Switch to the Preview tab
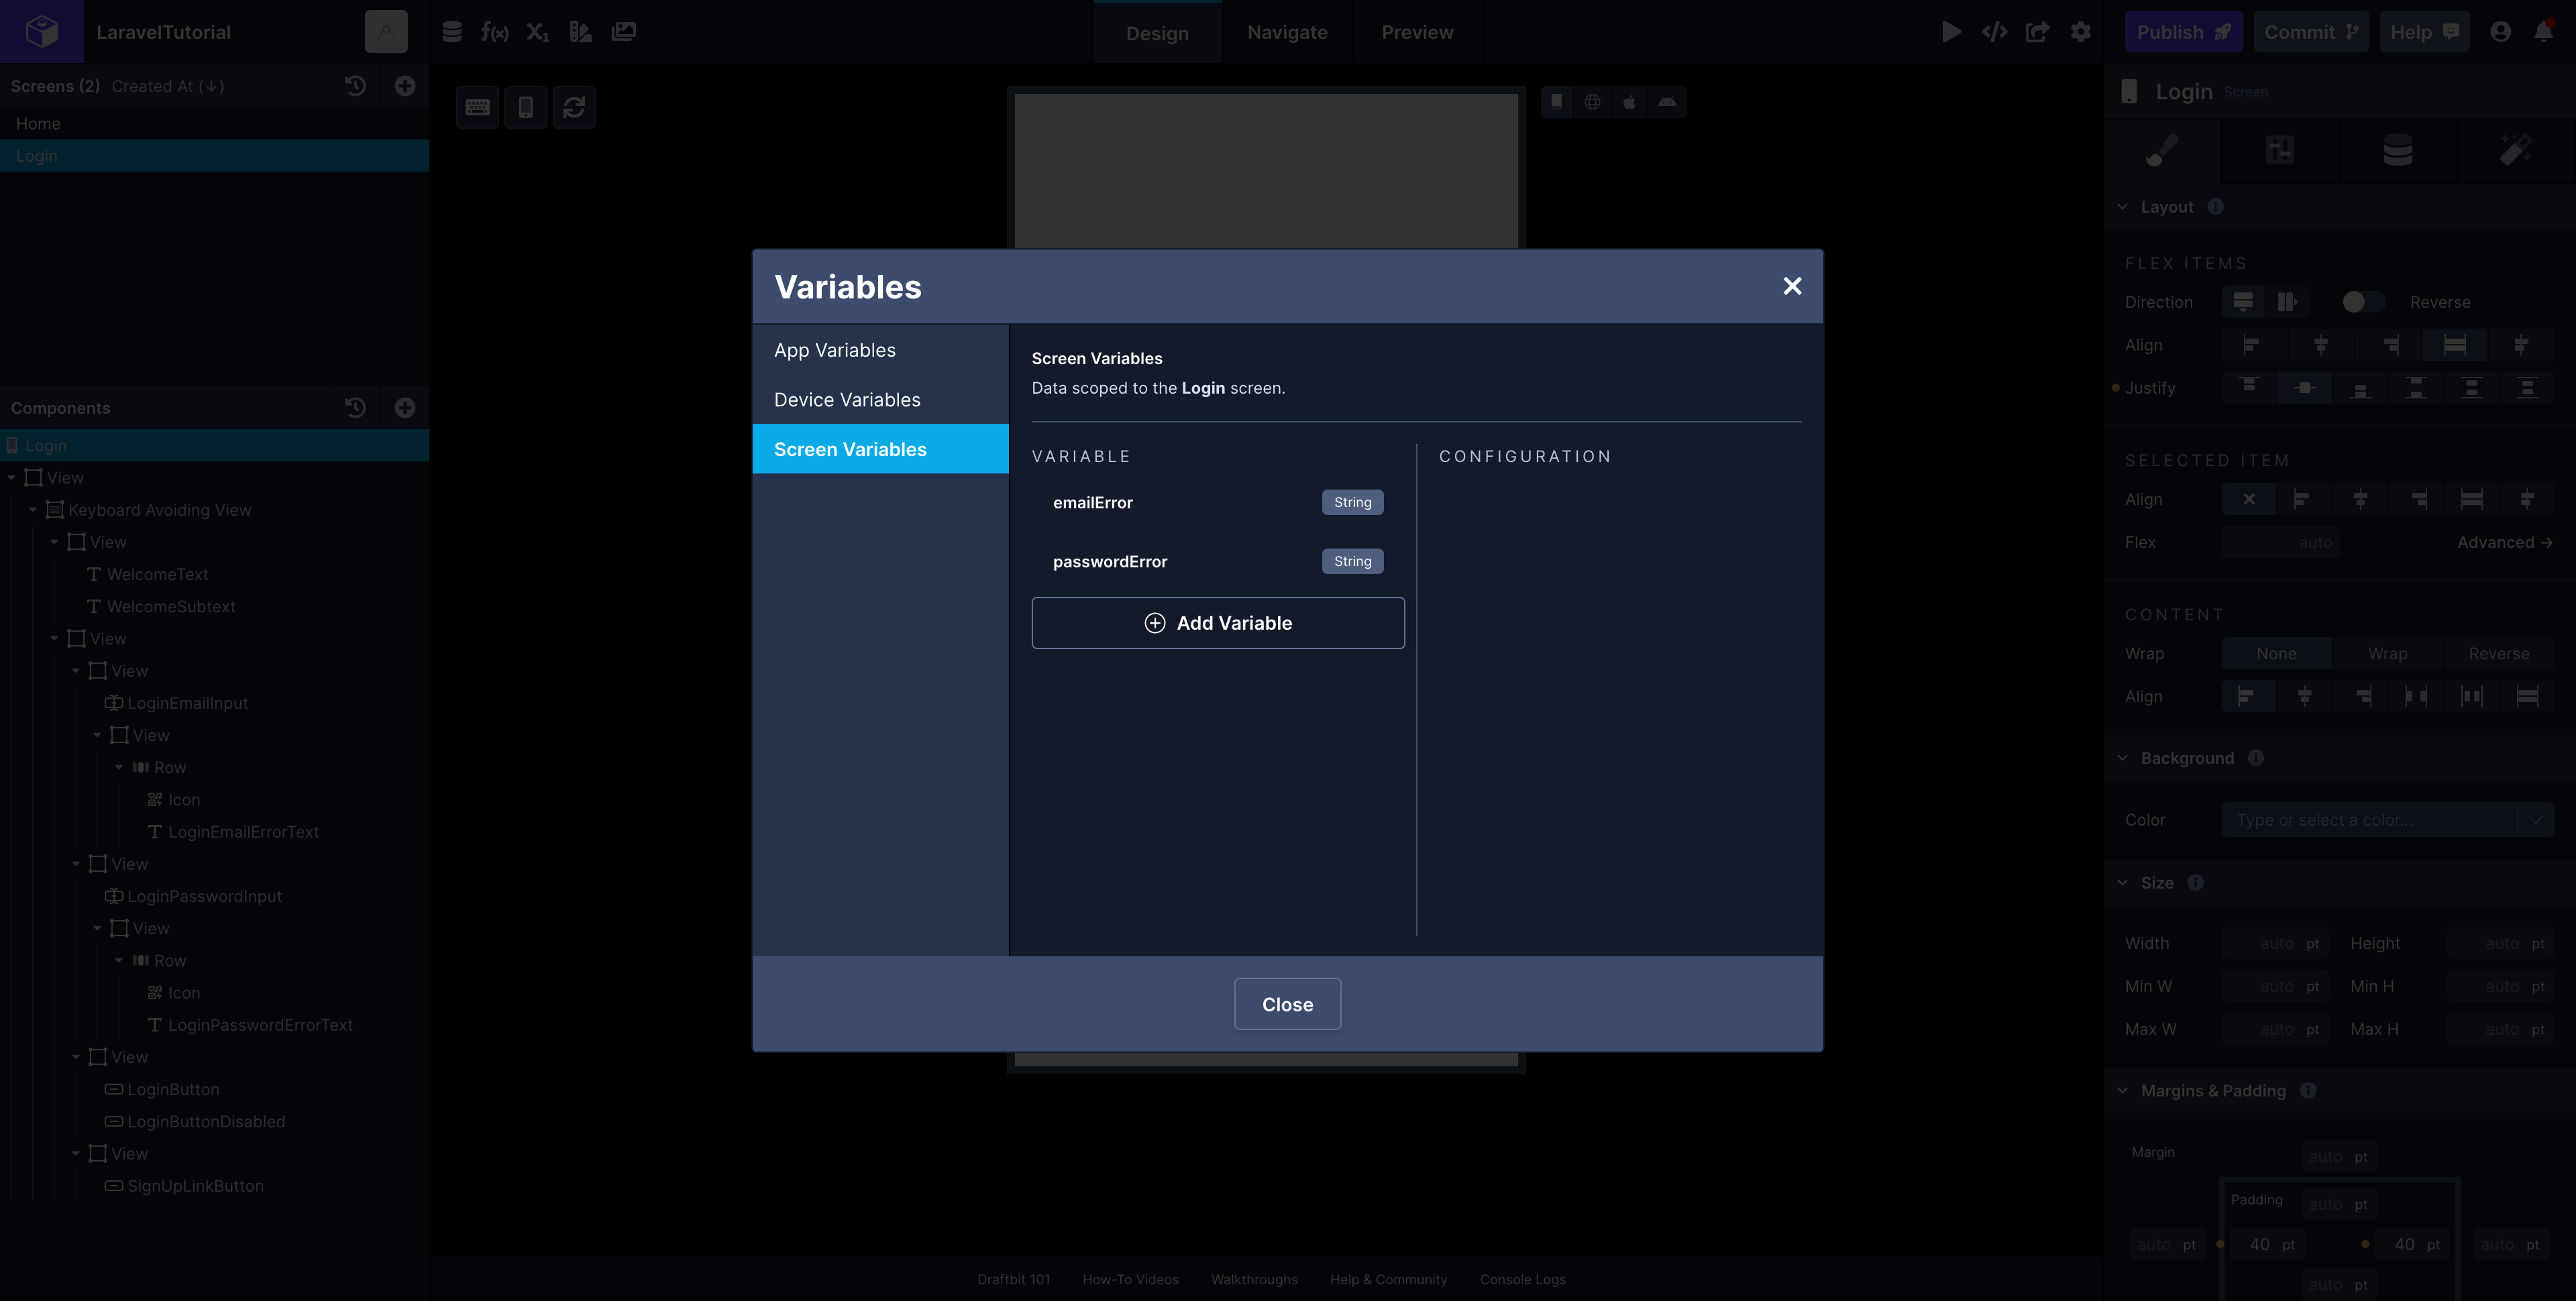The width and height of the screenshot is (2576, 1301). (1417, 32)
